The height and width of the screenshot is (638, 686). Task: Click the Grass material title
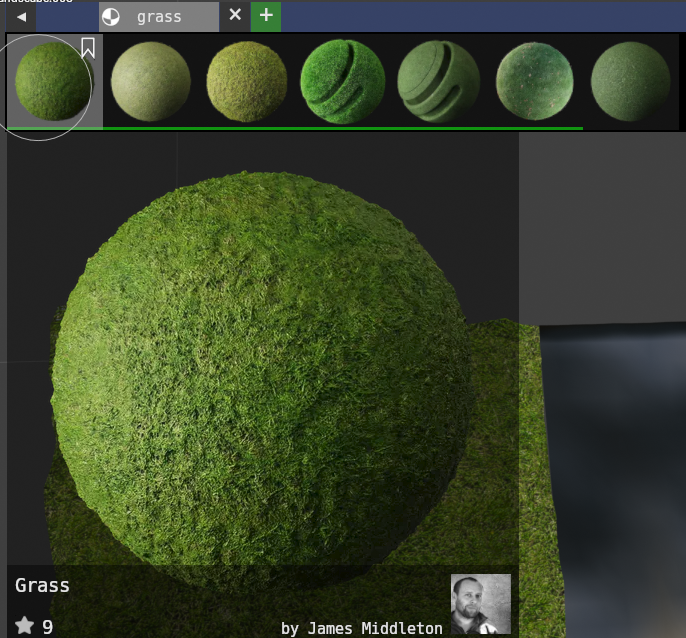coord(42,585)
